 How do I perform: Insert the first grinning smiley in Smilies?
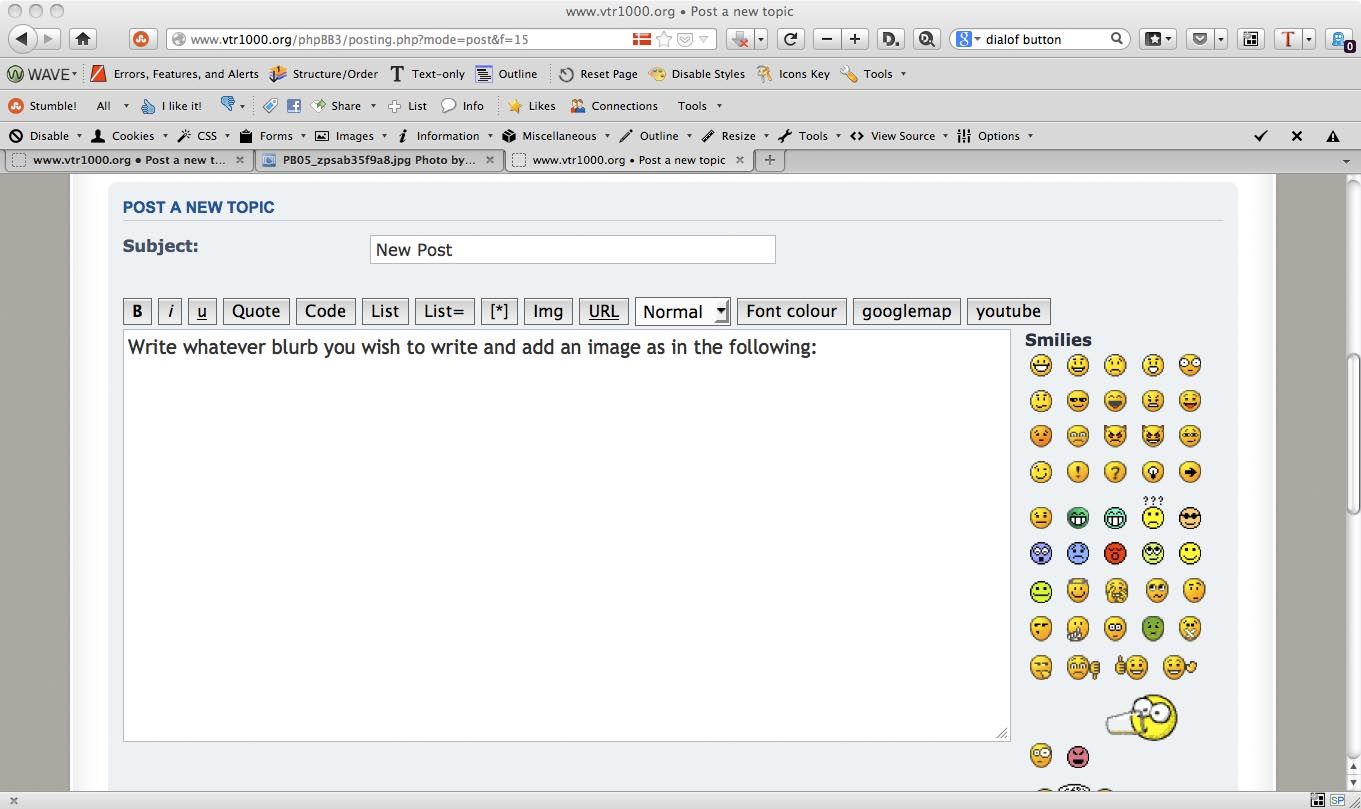tap(1041, 365)
